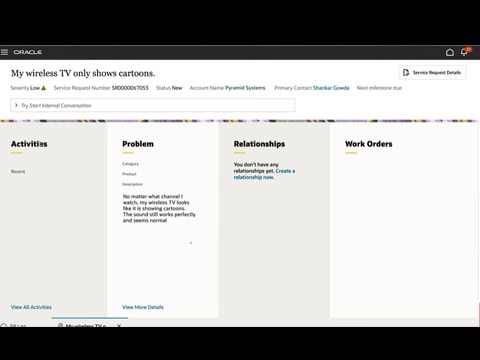Click the problem description text area
The width and height of the screenshot is (480, 360).
click(x=157, y=218)
